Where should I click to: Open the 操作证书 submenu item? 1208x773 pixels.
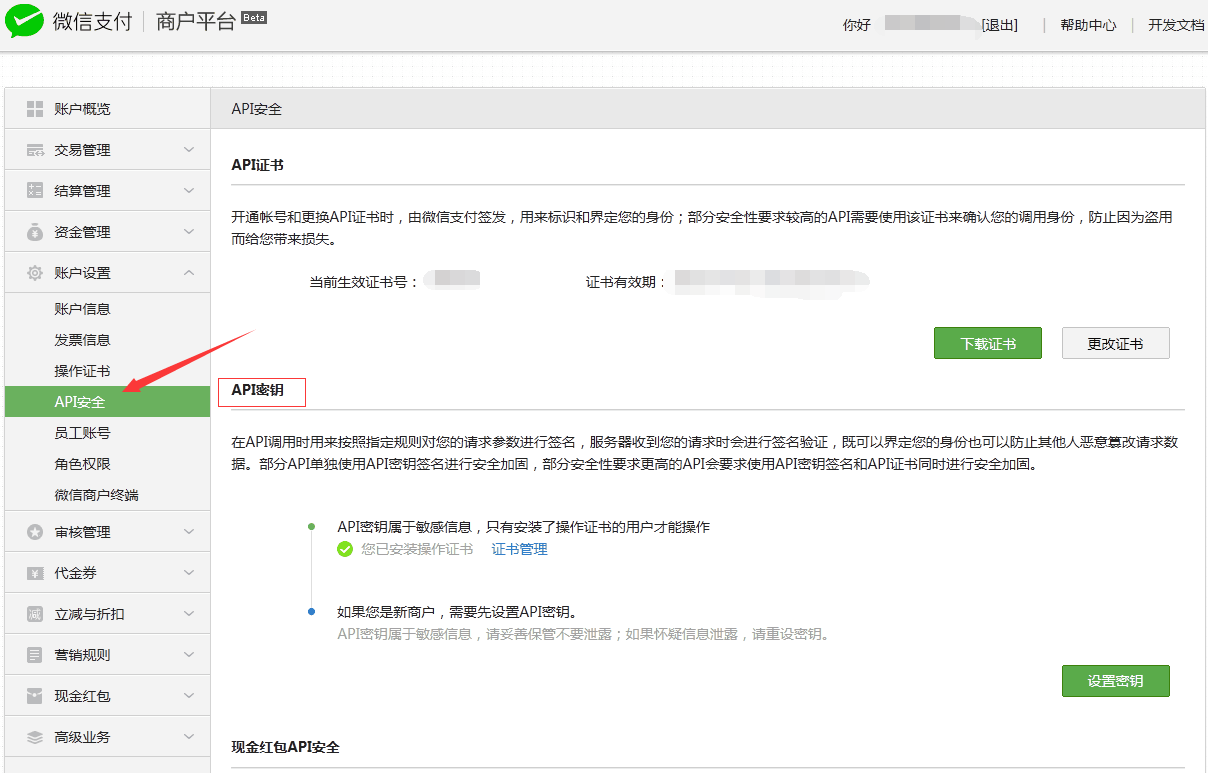pos(82,371)
